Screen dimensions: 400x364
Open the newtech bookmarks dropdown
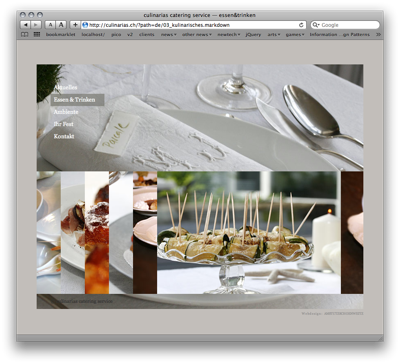(229, 34)
